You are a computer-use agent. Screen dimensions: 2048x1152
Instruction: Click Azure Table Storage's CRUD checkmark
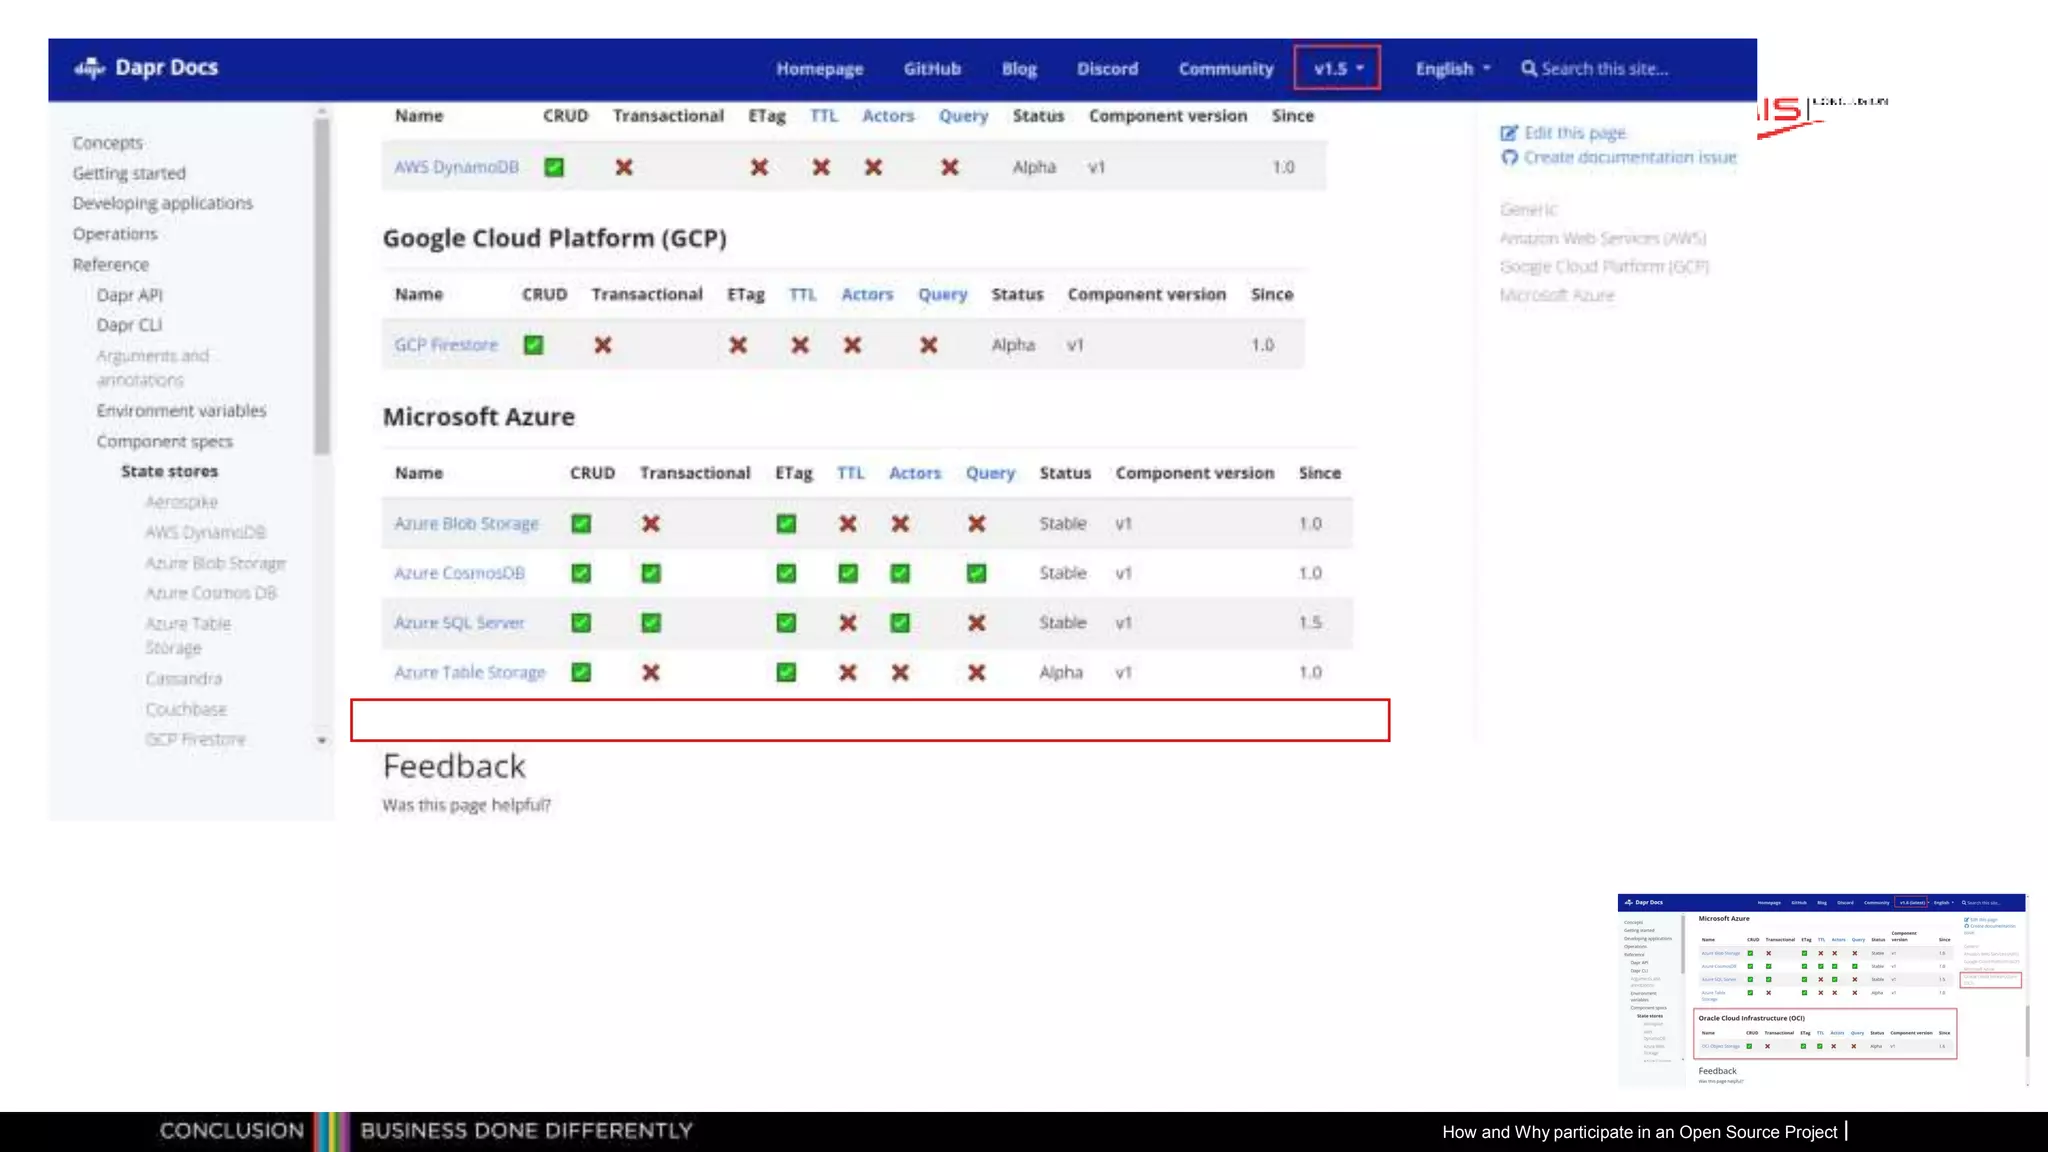[x=581, y=673]
